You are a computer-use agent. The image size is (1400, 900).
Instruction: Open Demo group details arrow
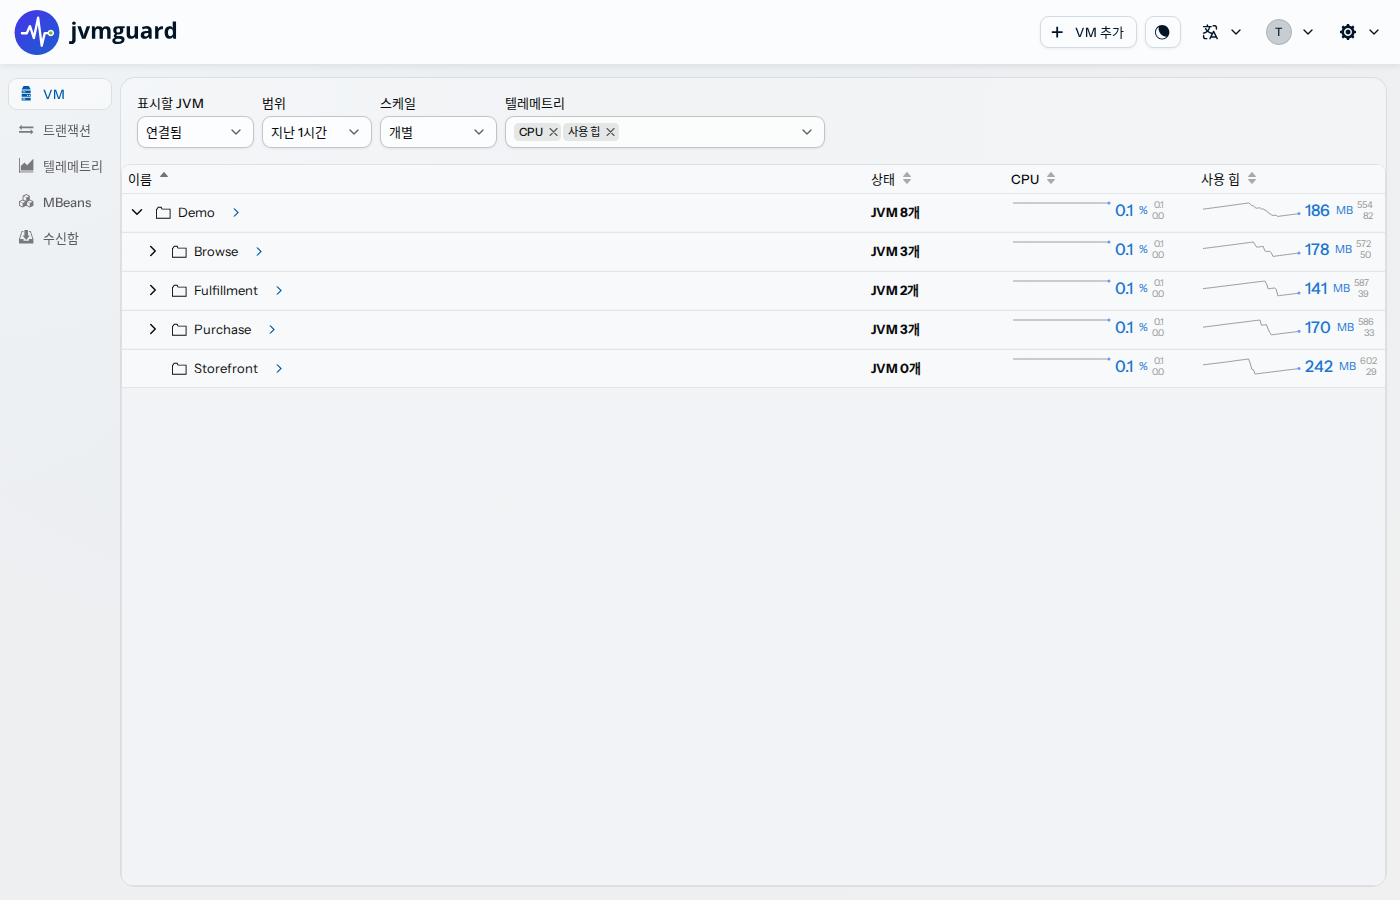point(236,213)
